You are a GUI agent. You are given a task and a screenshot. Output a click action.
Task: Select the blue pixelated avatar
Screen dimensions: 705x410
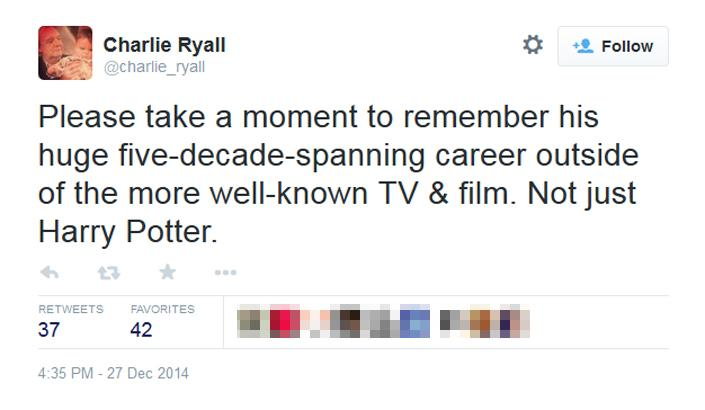click(415, 321)
